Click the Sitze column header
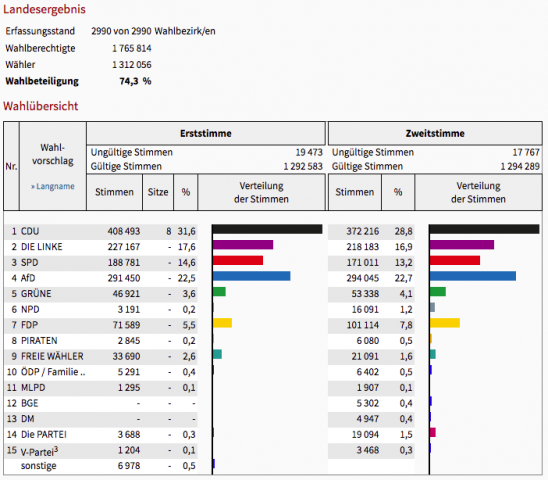 click(x=158, y=192)
